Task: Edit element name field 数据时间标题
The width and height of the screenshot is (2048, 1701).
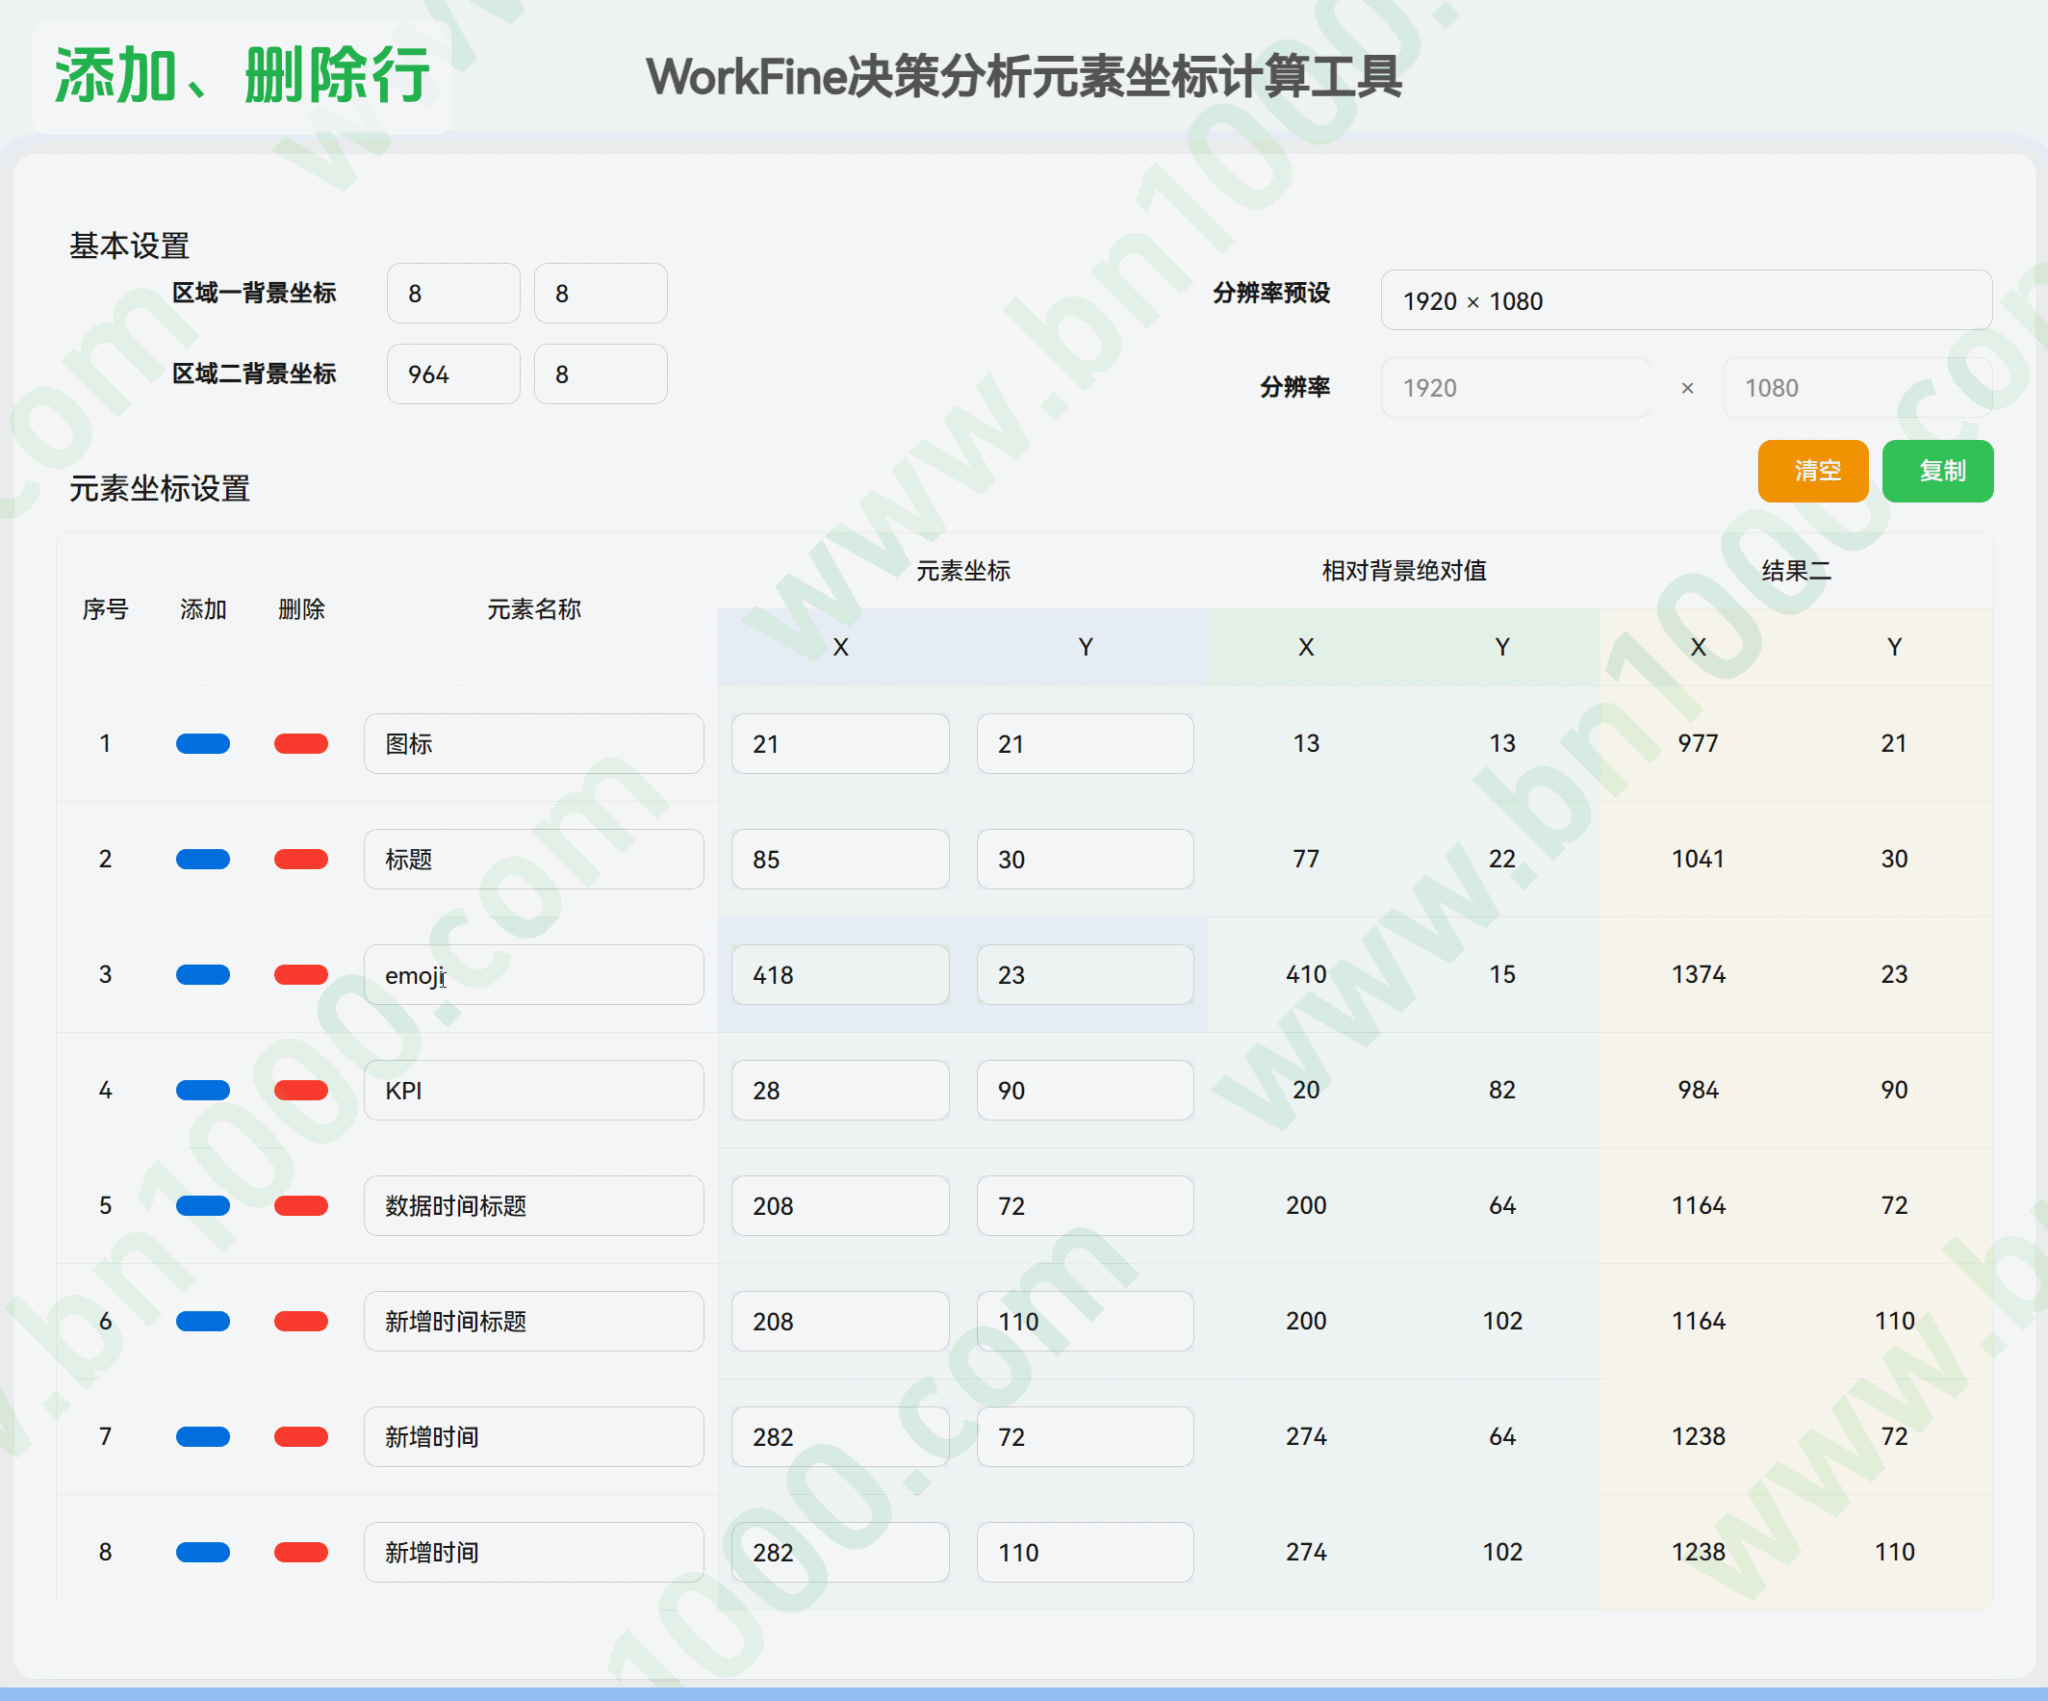Action: 534,1205
